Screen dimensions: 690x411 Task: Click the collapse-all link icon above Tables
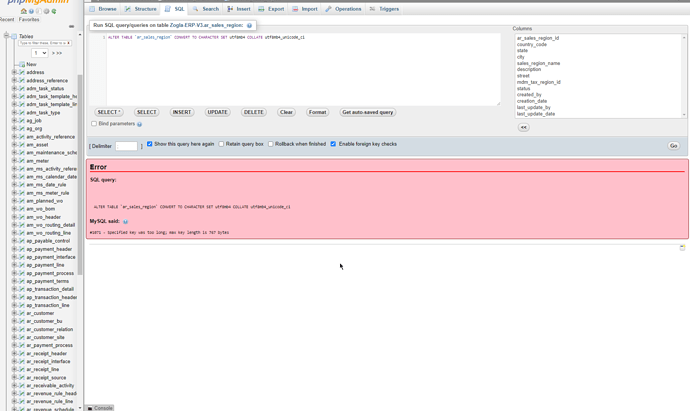point(71,26)
